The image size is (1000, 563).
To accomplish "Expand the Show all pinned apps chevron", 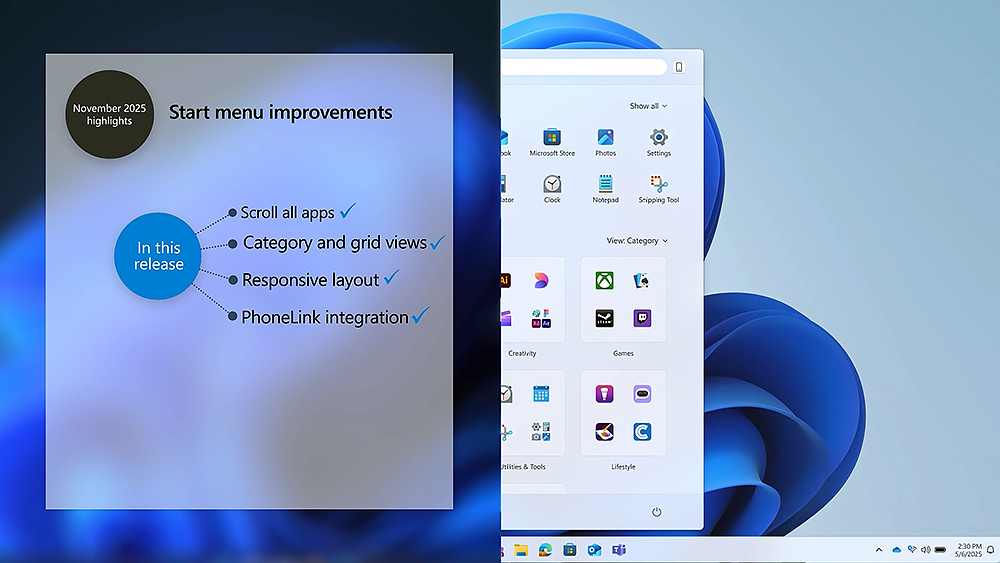I will tap(648, 106).
